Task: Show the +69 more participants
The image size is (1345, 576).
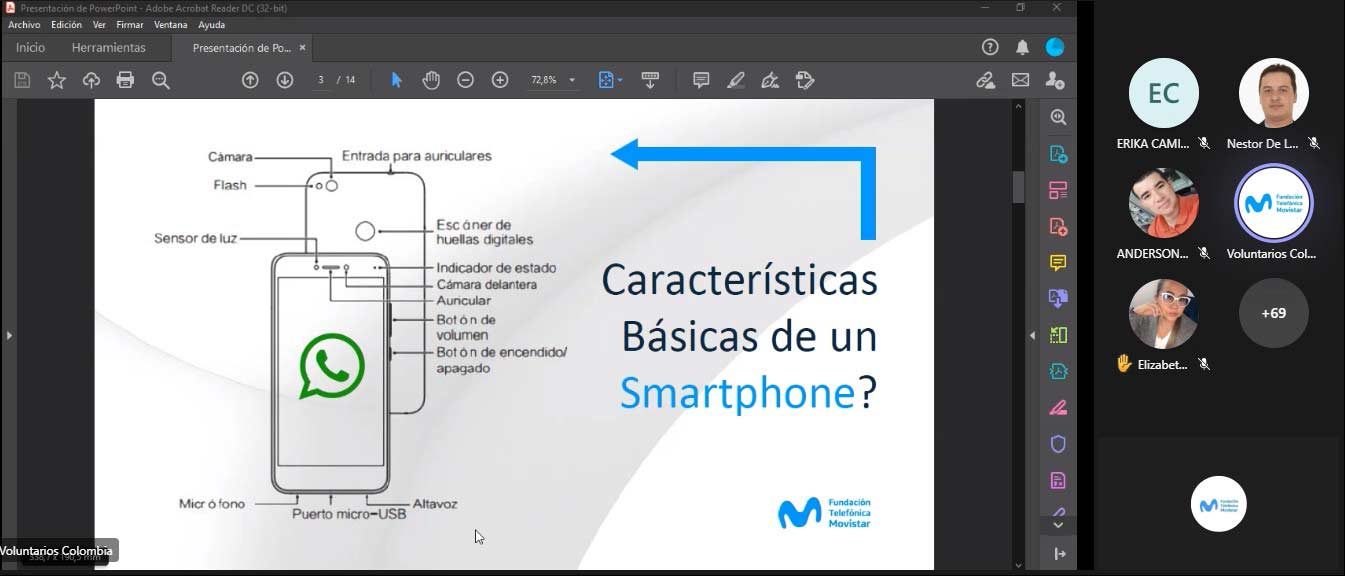Action: tap(1273, 314)
